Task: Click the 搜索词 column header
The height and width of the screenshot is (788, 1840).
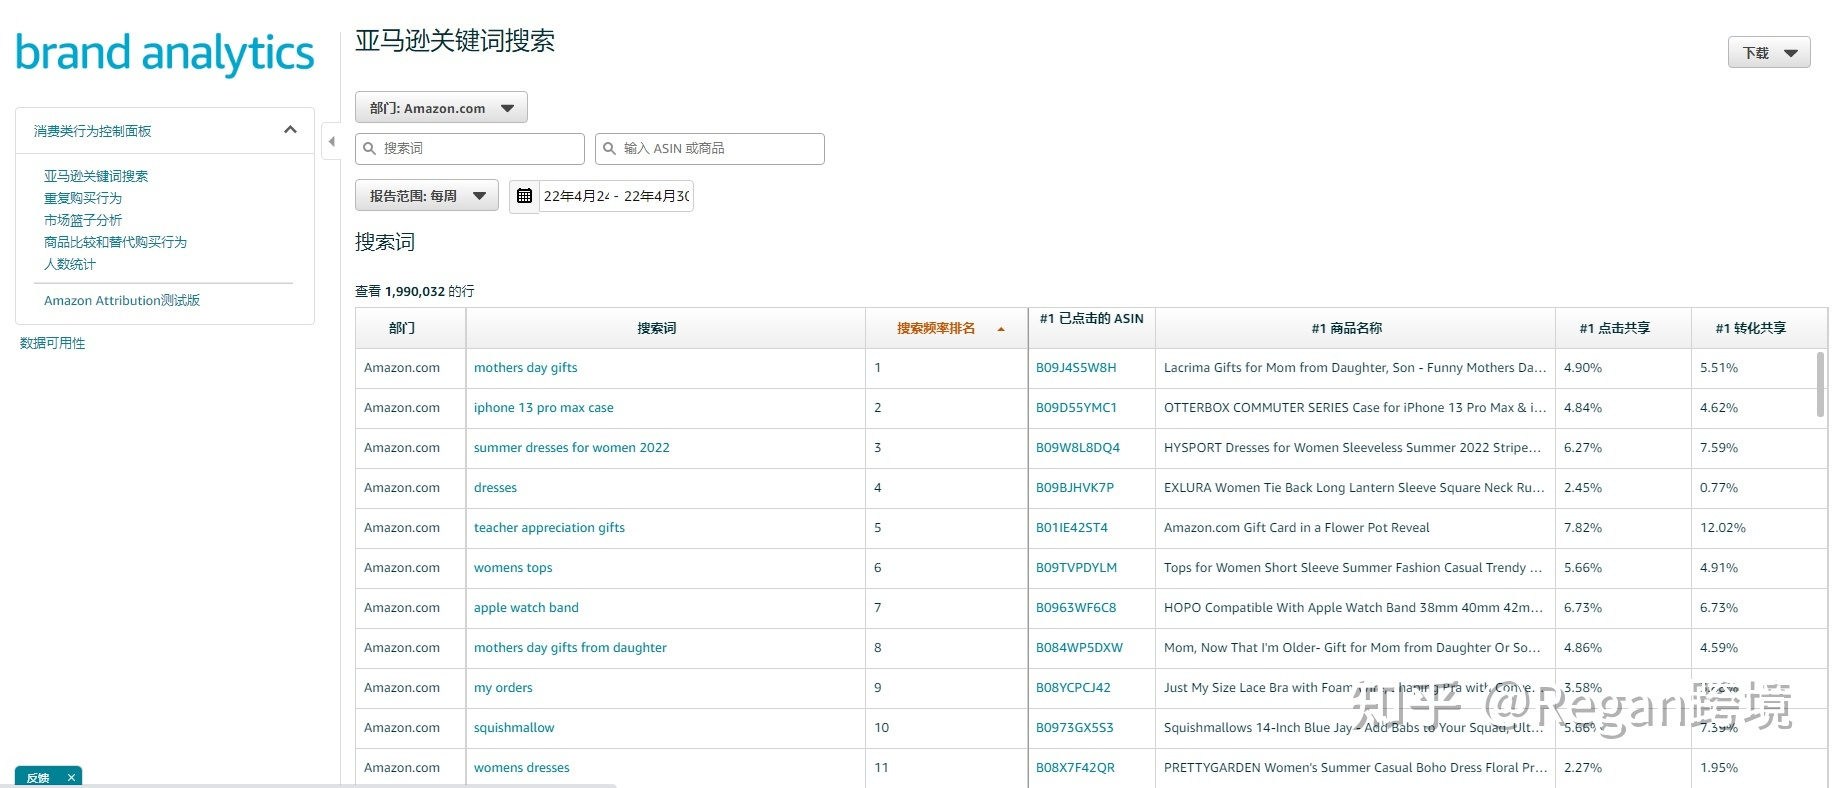Action: coord(665,328)
